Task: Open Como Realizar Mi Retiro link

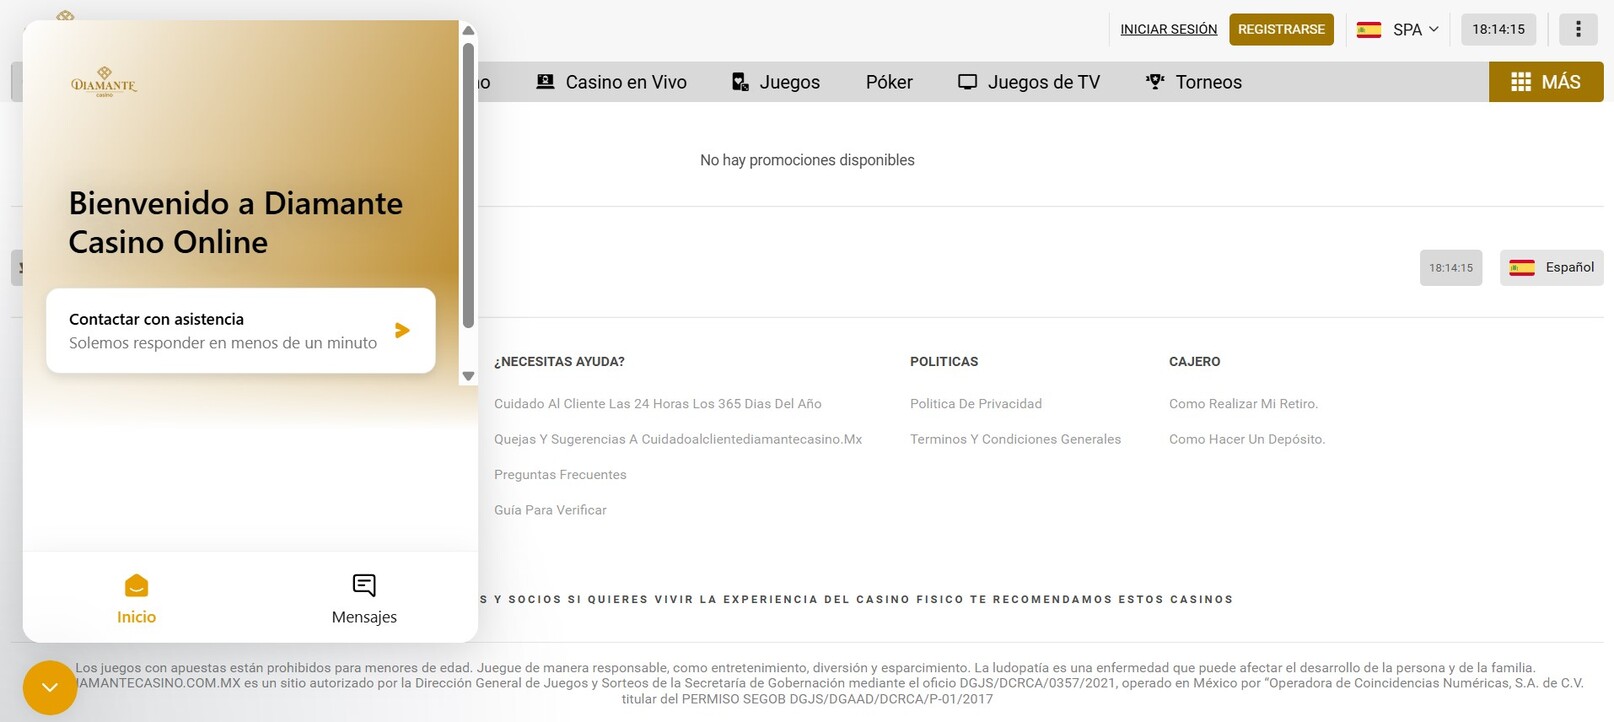Action: click(x=1243, y=404)
